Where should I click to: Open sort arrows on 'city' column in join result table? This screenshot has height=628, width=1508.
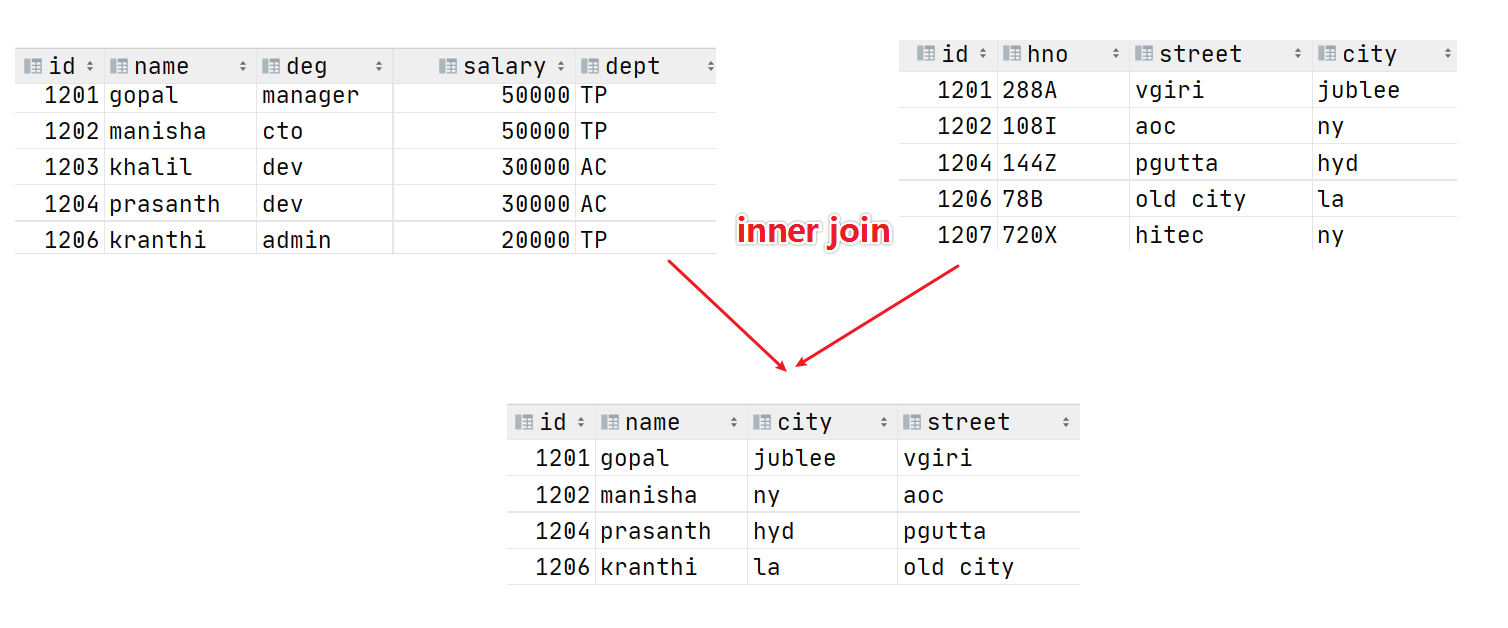pyautogui.click(x=884, y=422)
